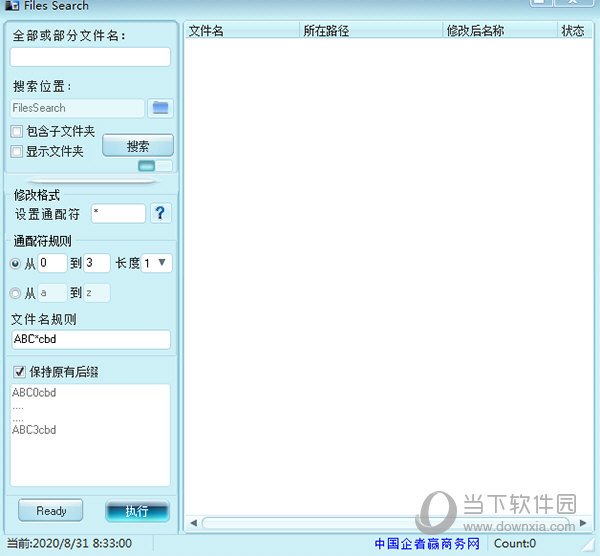
Task: Click the scrollbar left arrow
Action: (193, 522)
